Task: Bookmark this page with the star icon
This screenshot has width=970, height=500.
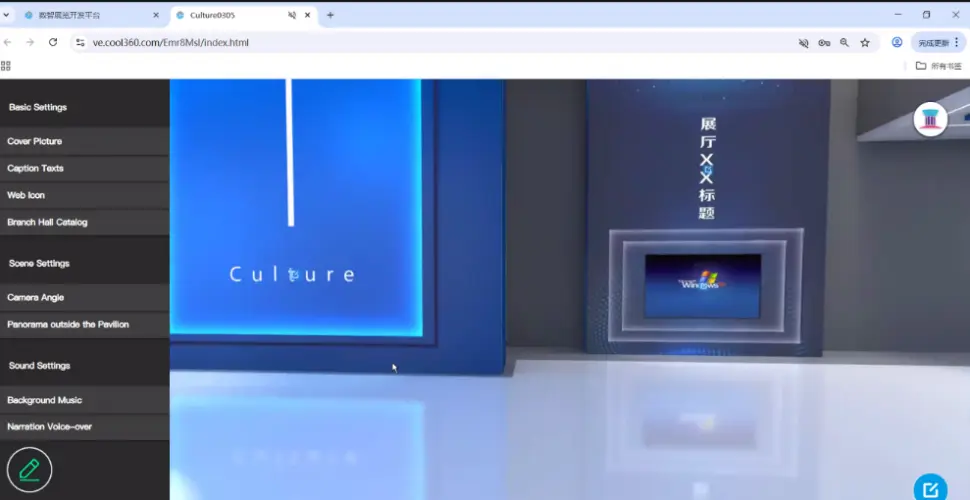Action: (x=865, y=43)
